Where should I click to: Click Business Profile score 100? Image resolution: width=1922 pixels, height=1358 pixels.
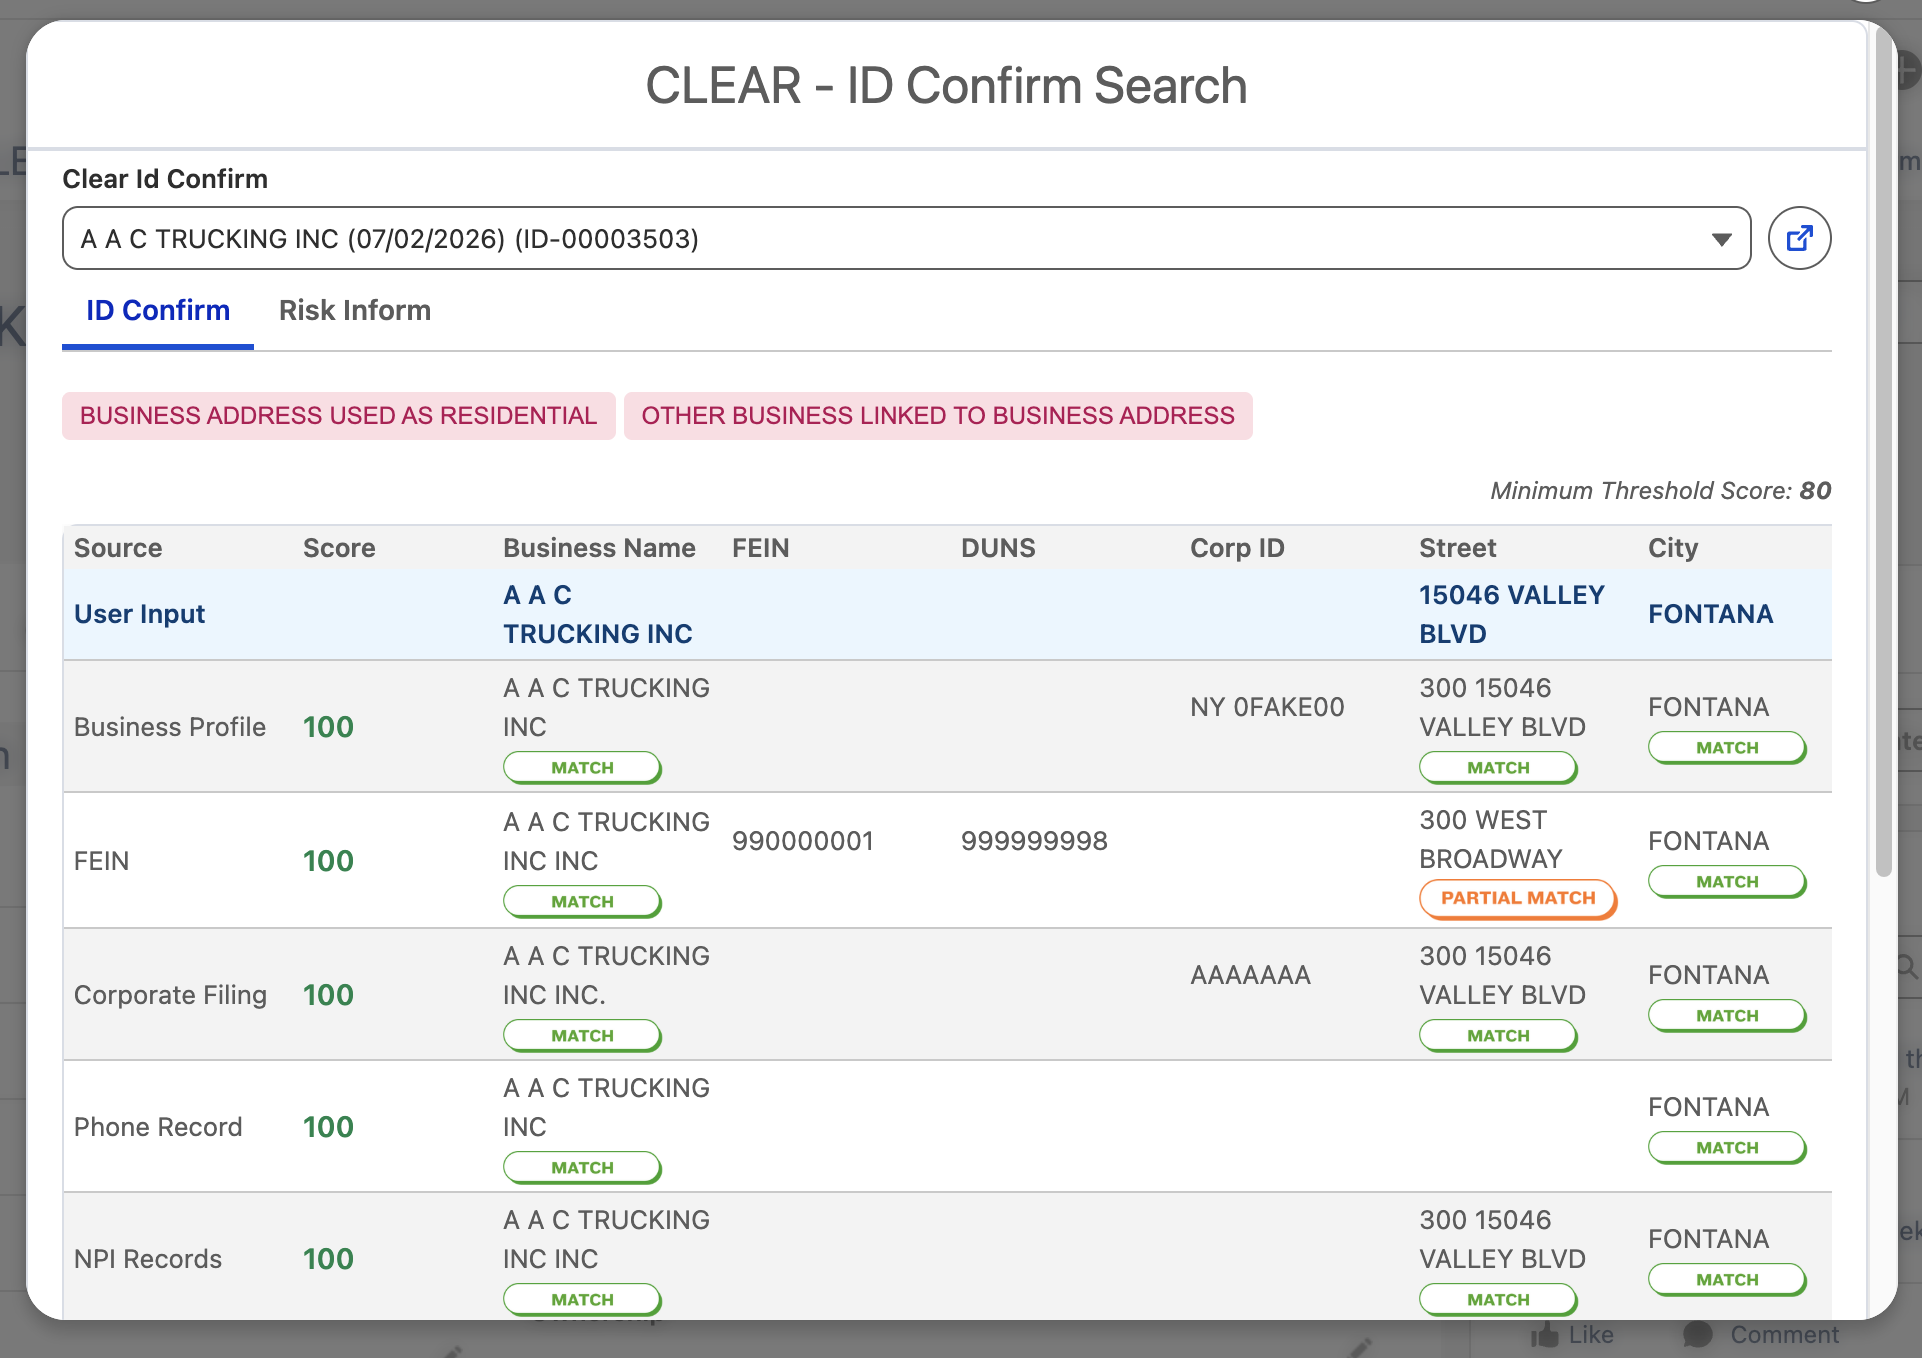[328, 727]
